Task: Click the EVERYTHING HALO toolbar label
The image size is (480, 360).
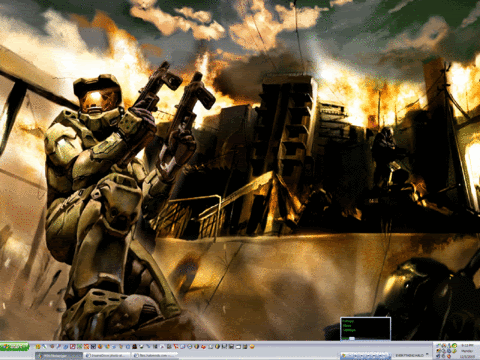Action: point(409,355)
